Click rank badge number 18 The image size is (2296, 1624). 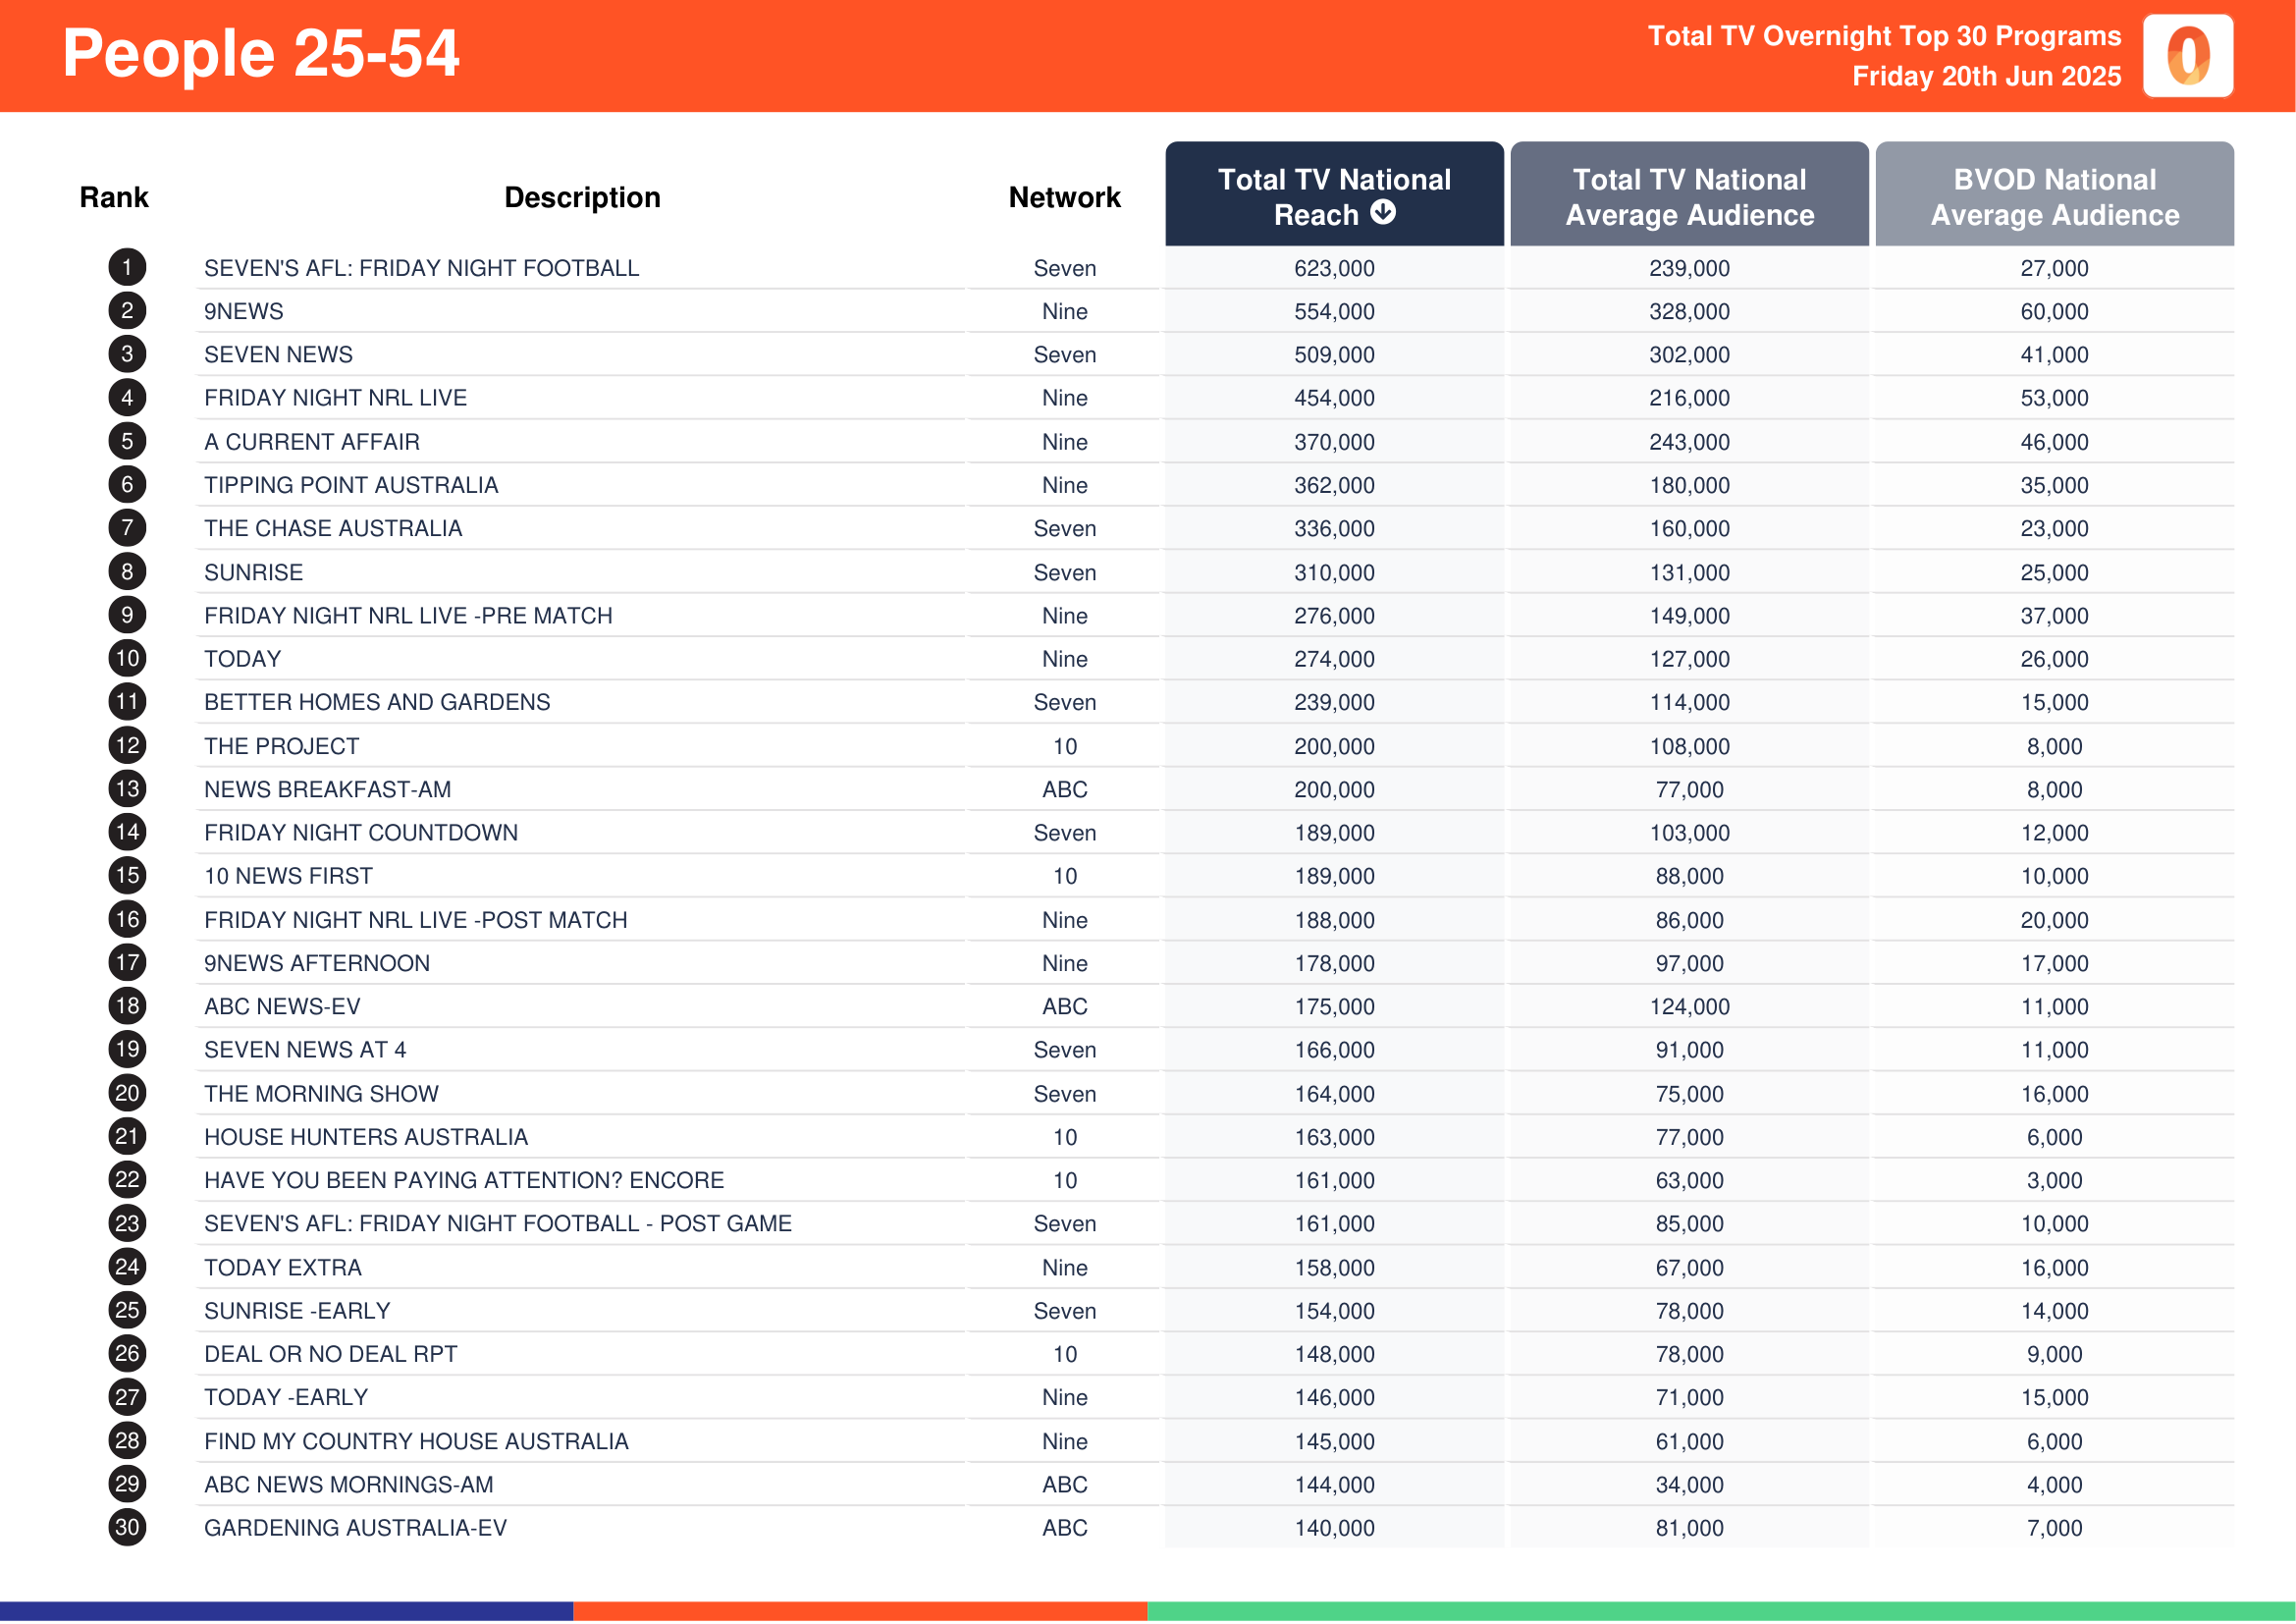pyautogui.click(x=127, y=1006)
